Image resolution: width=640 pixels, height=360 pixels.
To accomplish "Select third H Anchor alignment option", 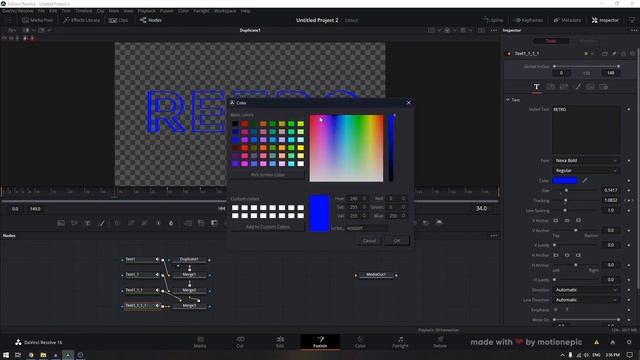I will tap(578, 255).
